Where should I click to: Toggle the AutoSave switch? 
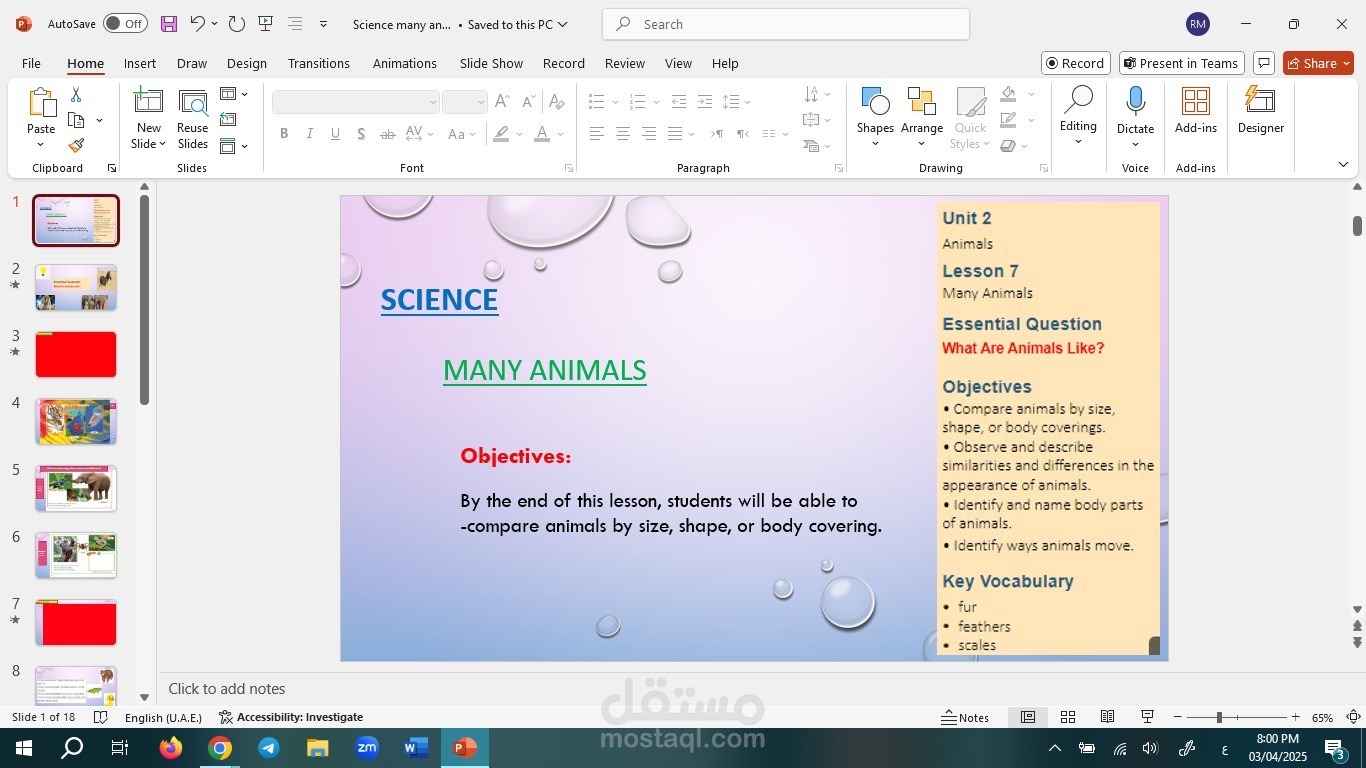pos(125,24)
